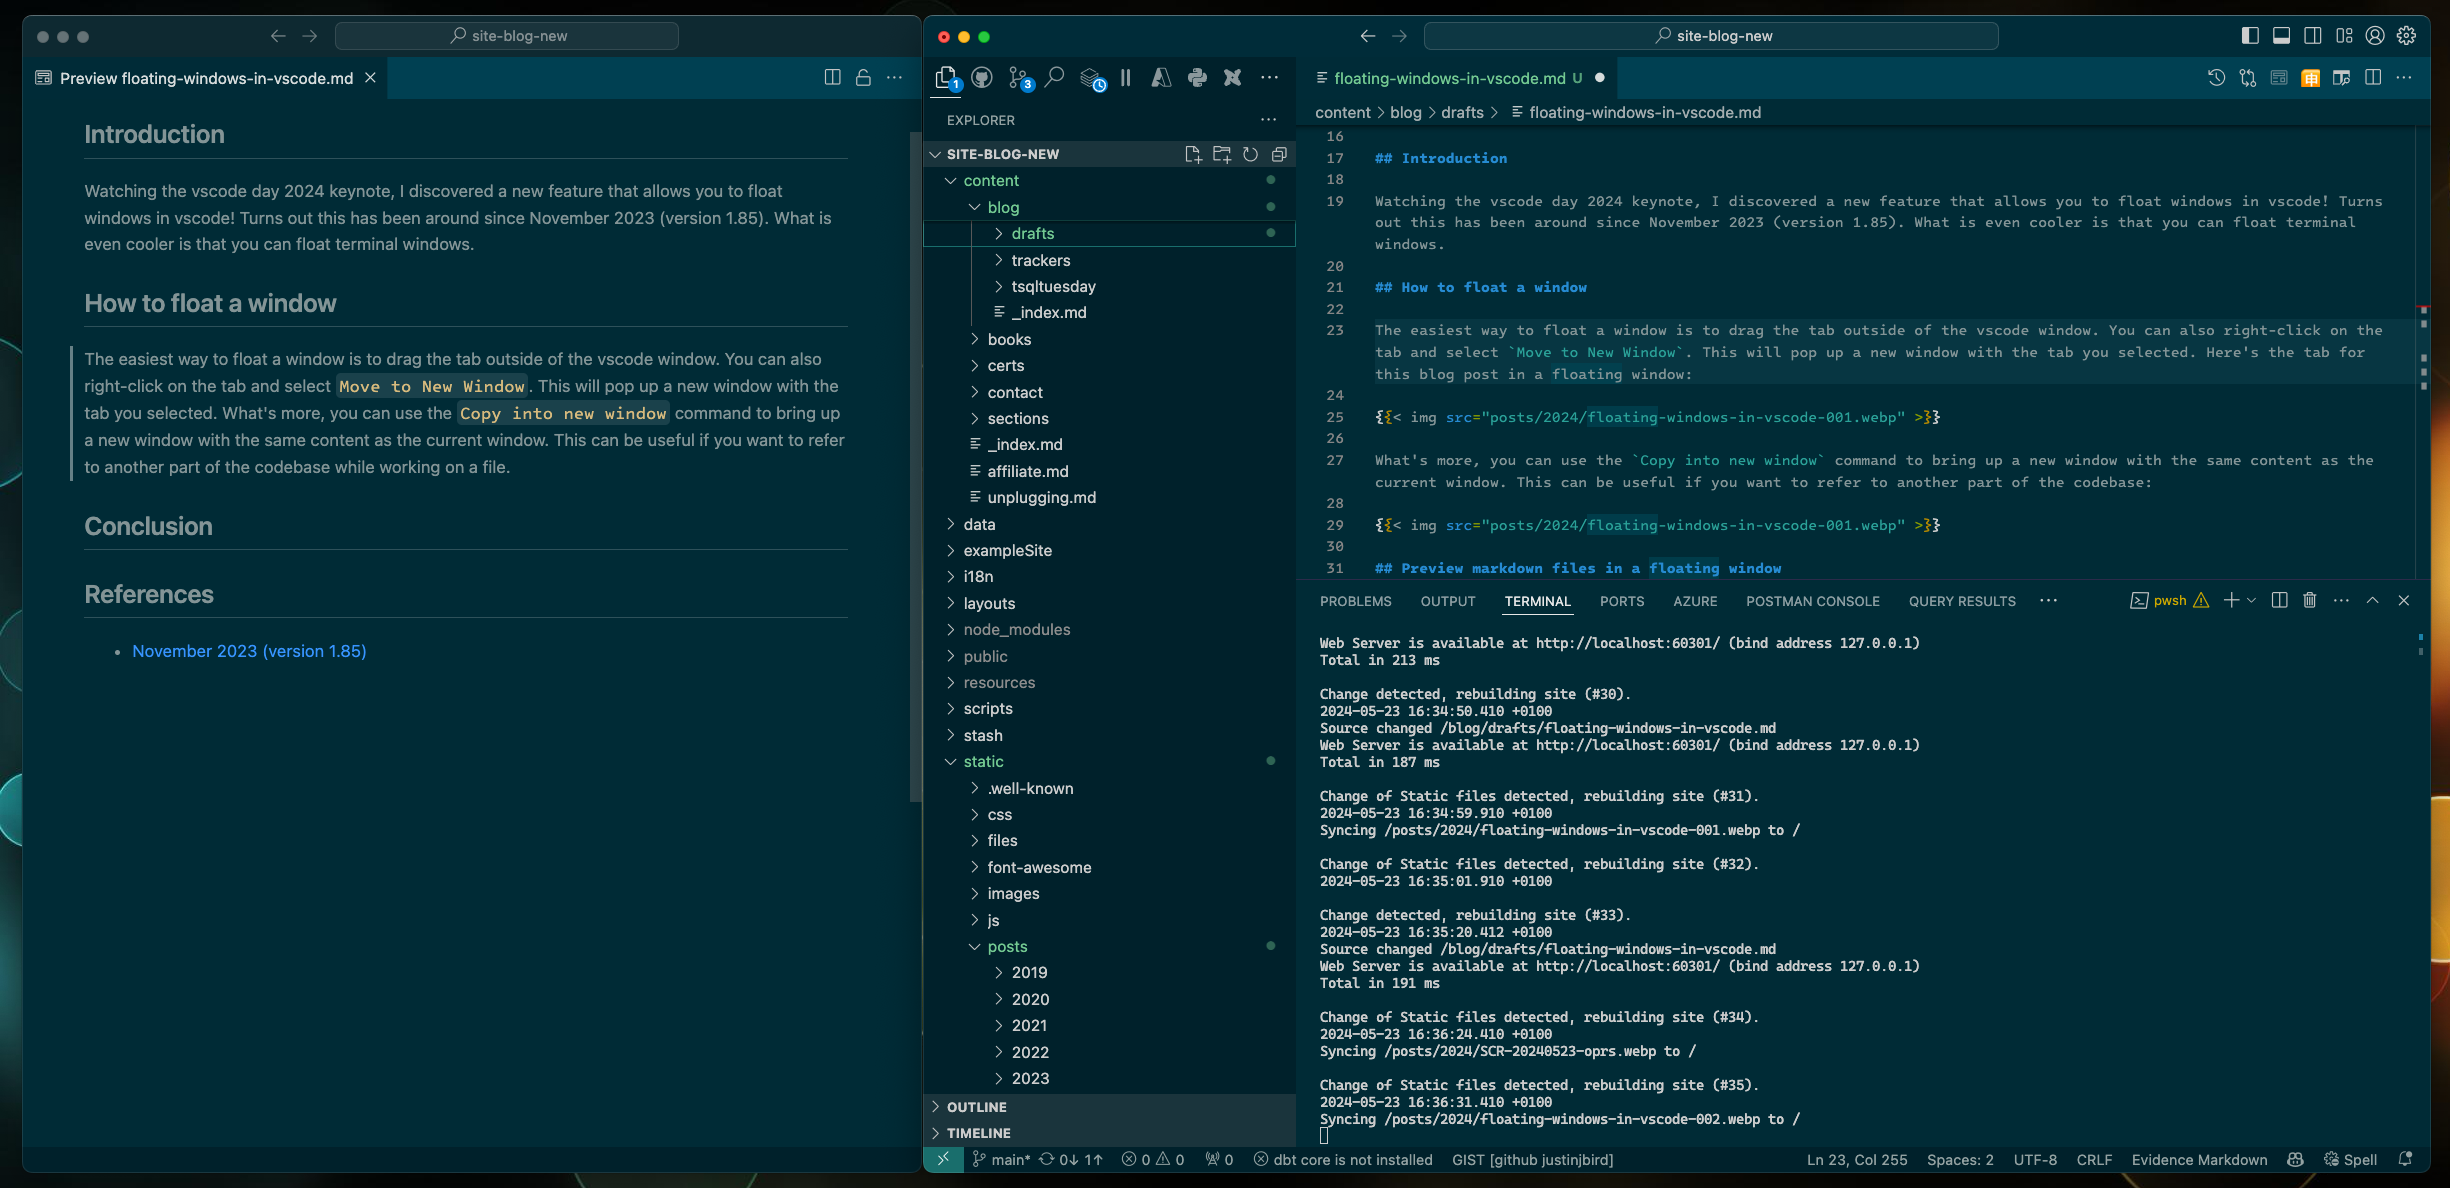Expand the OUTLINE section
The image size is (2450, 1188).
(978, 1107)
